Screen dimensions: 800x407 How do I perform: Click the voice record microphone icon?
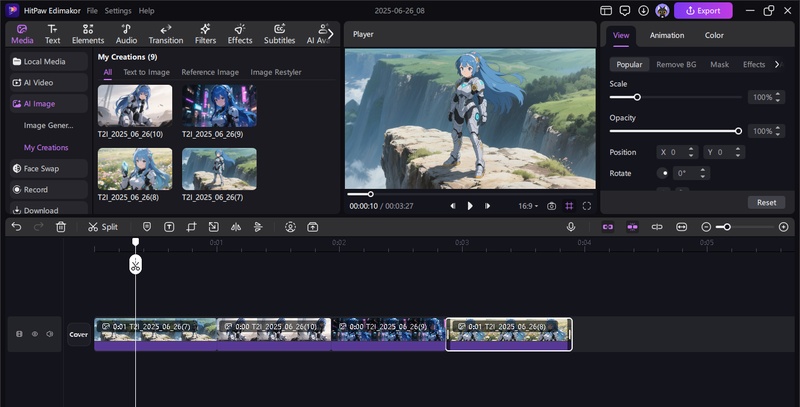pyautogui.click(x=571, y=227)
